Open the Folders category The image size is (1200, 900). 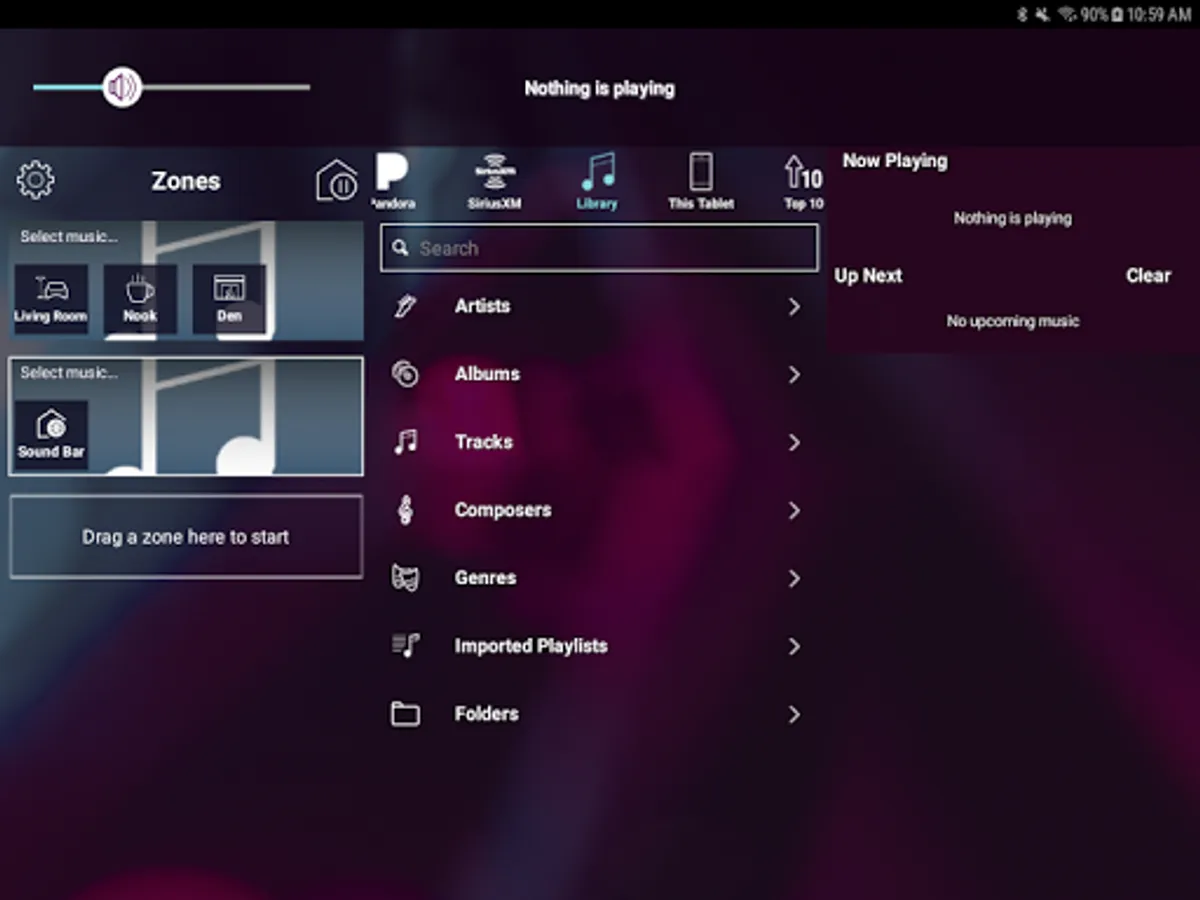click(x=599, y=714)
